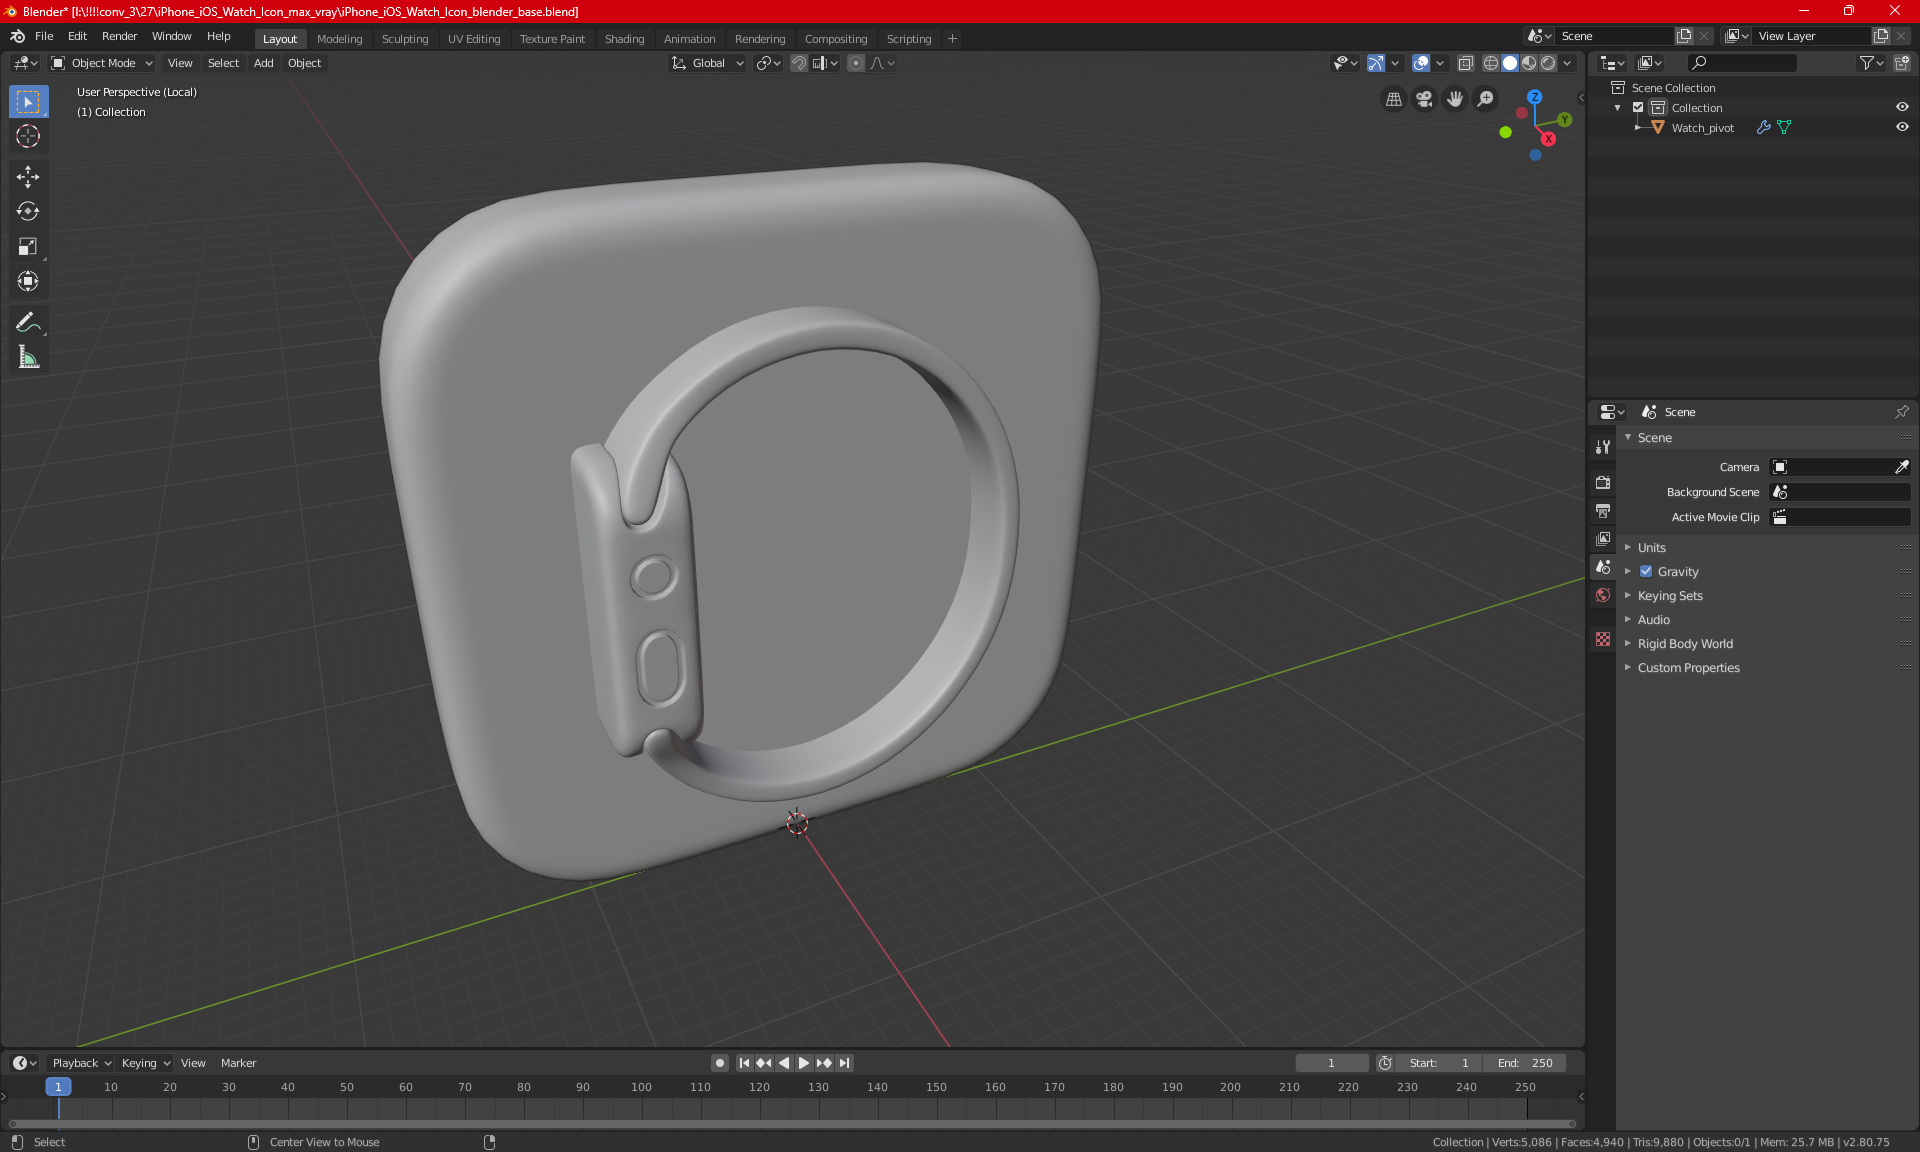This screenshot has height=1152, width=1920.
Task: Open the Playback dropdown
Action: click(x=81, y=1063)
